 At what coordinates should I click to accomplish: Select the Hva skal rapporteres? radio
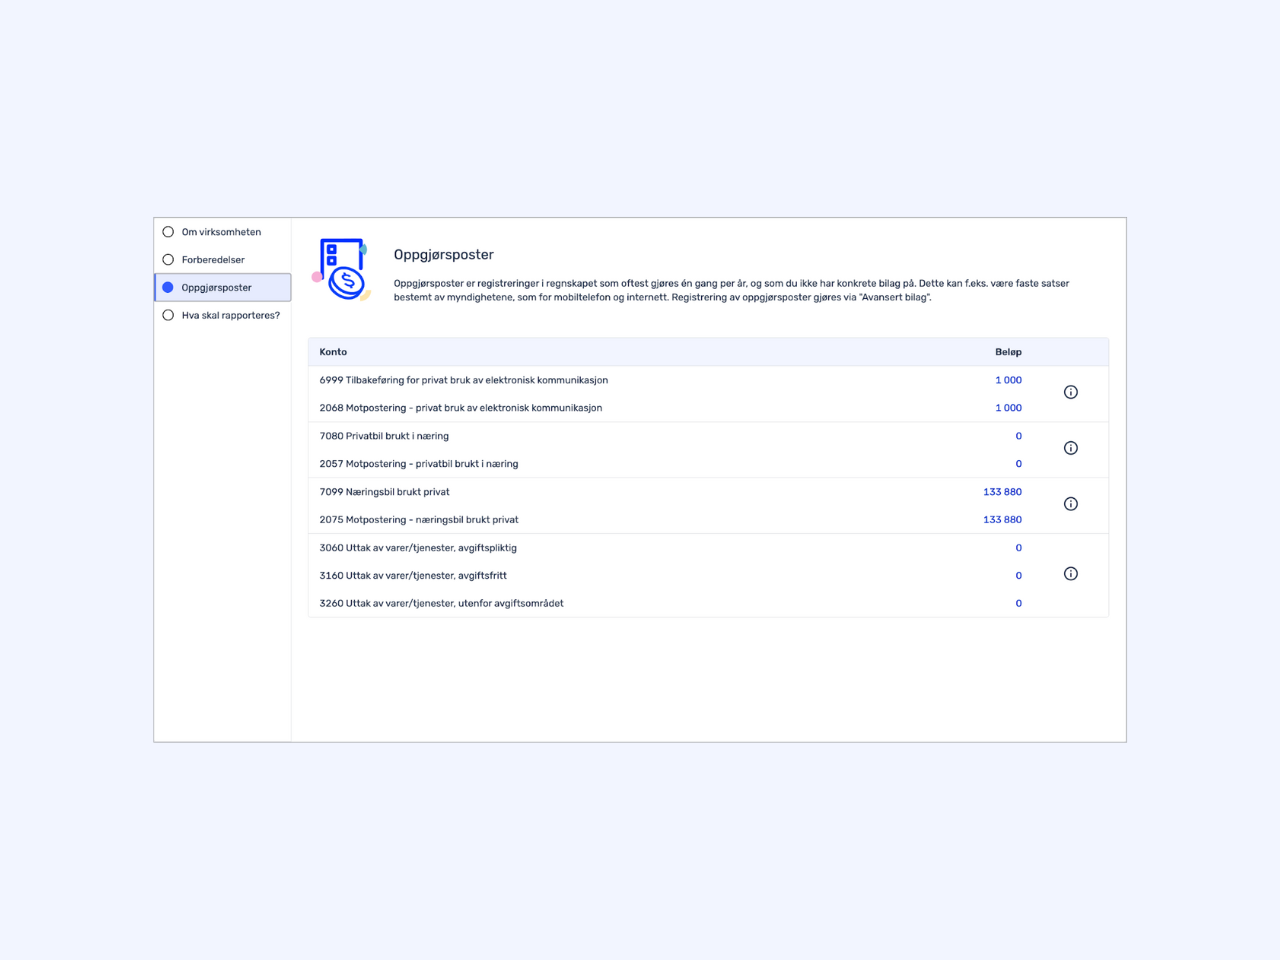168,315
